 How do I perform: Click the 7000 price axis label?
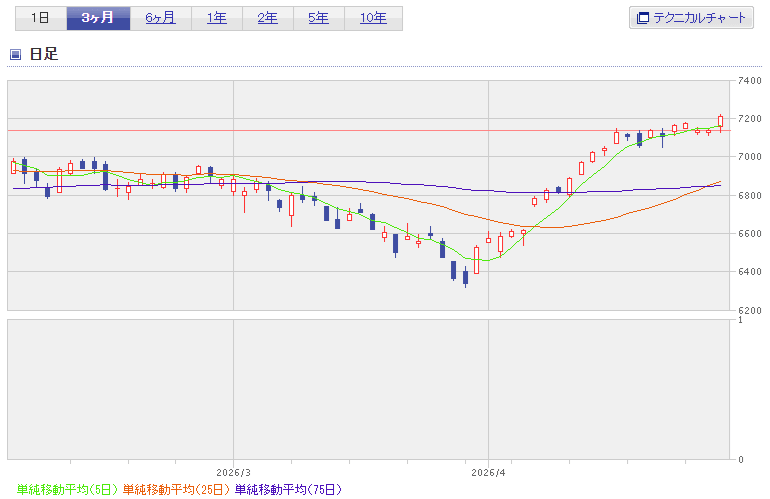click(750, 157)
